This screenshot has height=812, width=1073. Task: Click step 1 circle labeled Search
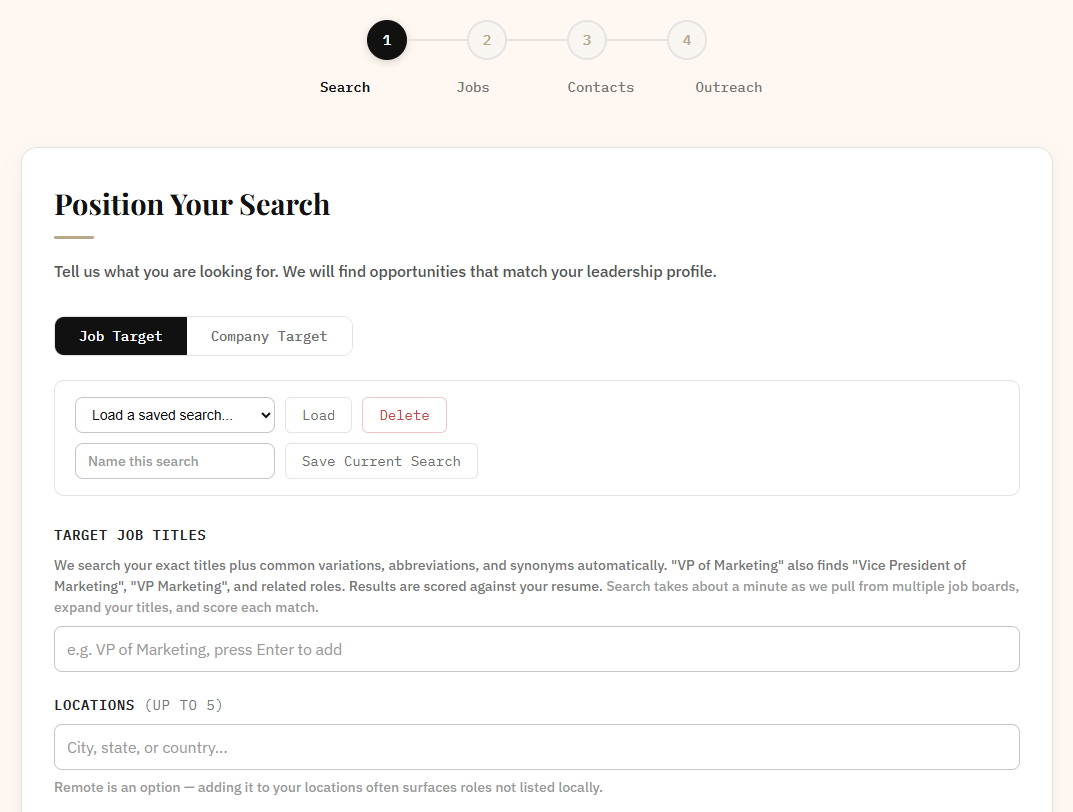pyautogui.click(x=387, y=40)
